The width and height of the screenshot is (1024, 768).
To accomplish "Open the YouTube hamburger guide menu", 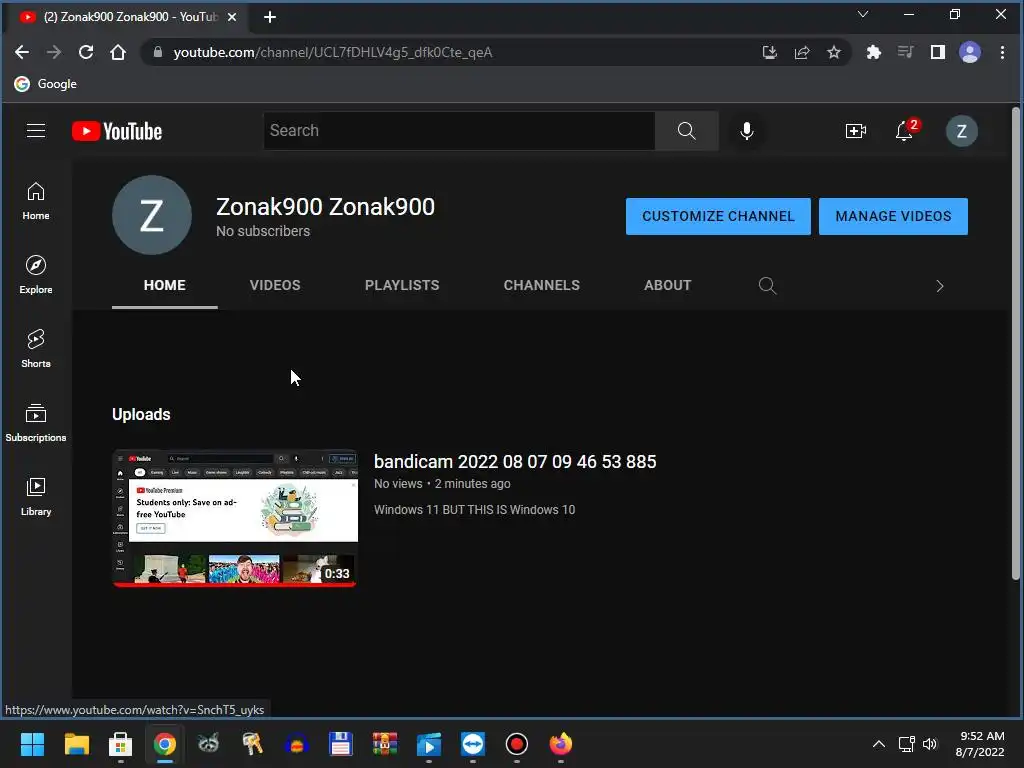I will pos(36,131).
